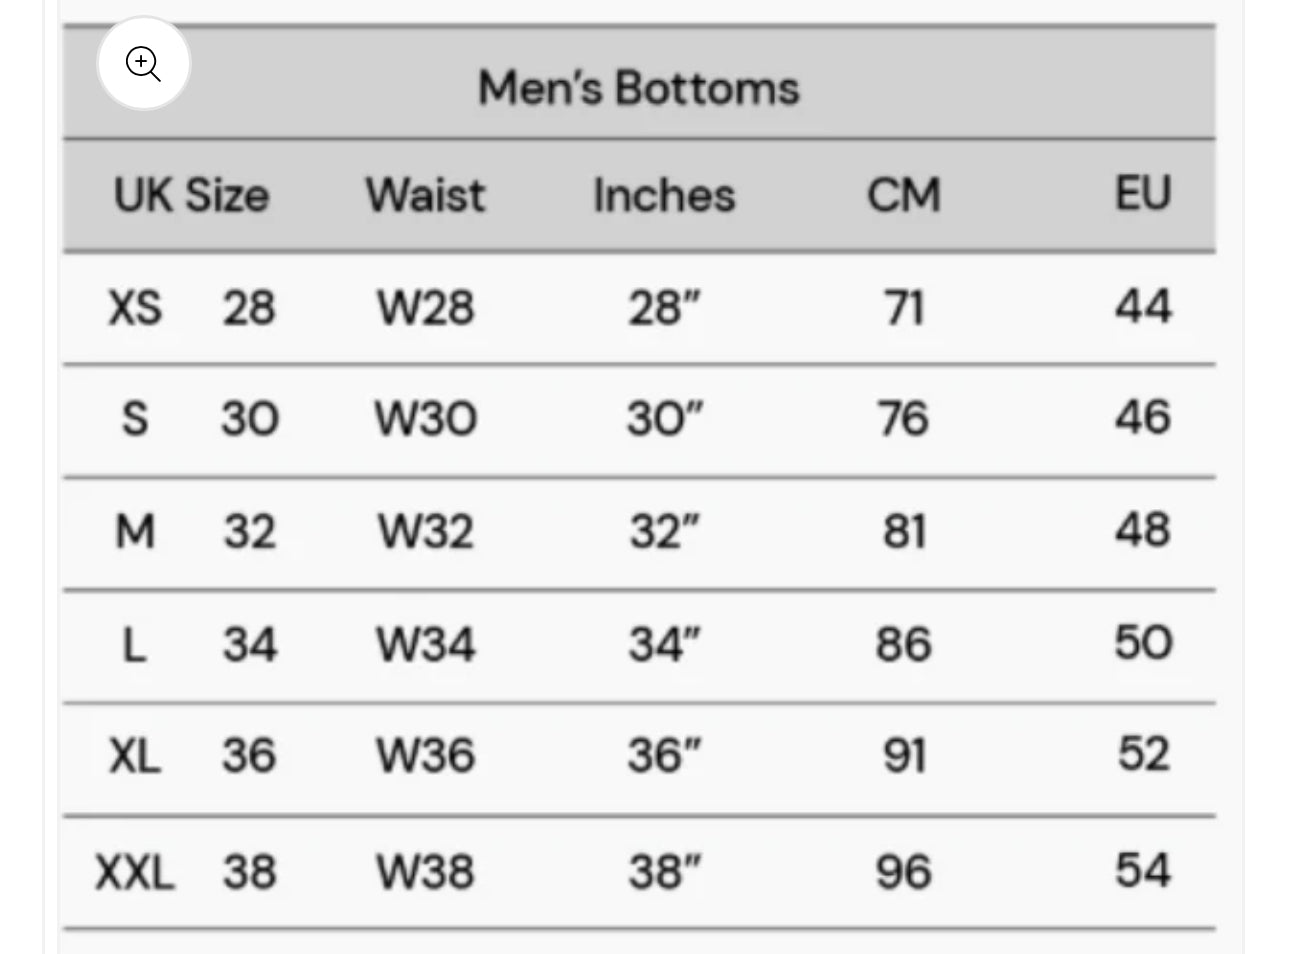Select the CM column header

point(903,195)
